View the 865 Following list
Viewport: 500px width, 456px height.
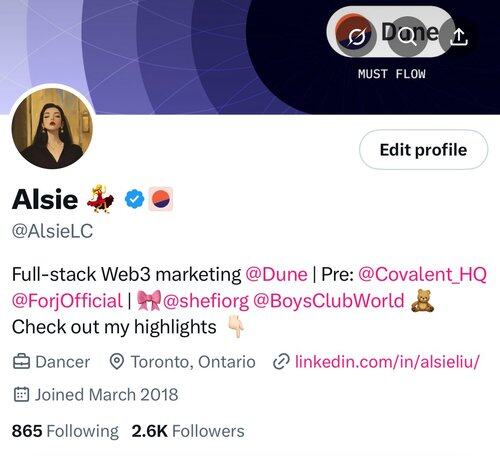(x=65, y=431)
